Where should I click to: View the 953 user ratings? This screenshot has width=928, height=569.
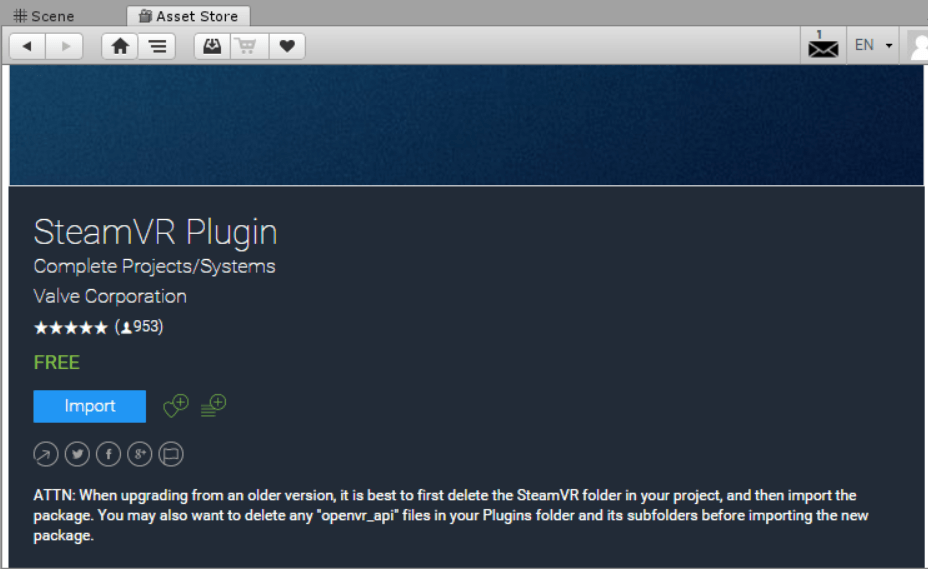tap(139, 327)
